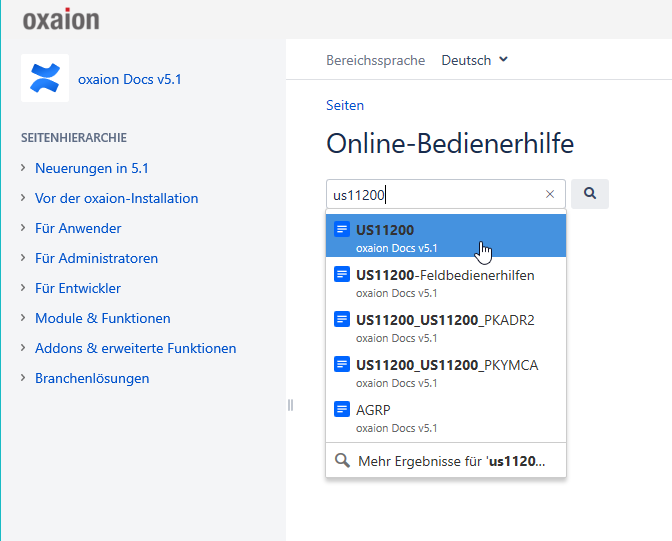Screen dimensions: 672x541
Task: Click page icon beside AGRP result
Action: coord(342,410)
